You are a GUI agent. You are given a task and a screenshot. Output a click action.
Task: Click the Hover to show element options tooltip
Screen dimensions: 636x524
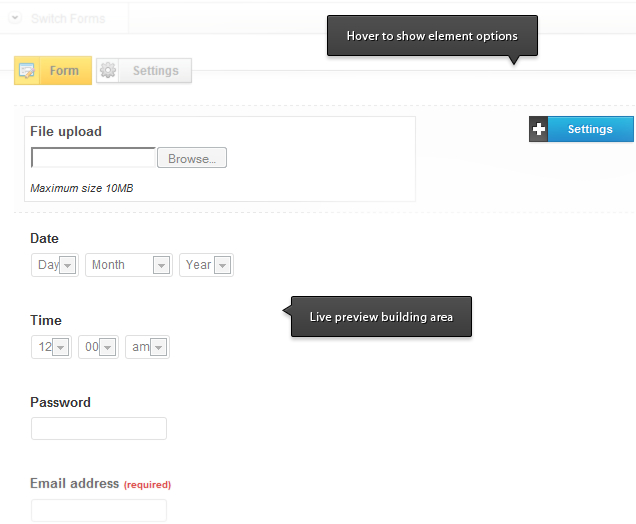pyautogui.click(x=432, y=36)
